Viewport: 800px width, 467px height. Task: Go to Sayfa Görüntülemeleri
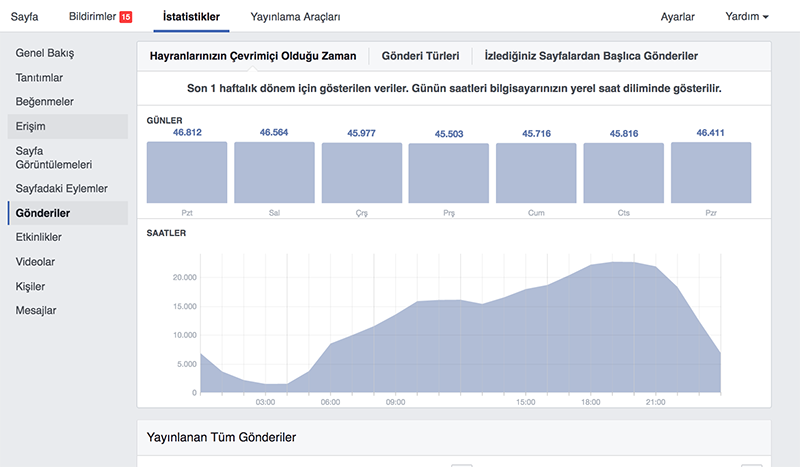coord(54,158)
